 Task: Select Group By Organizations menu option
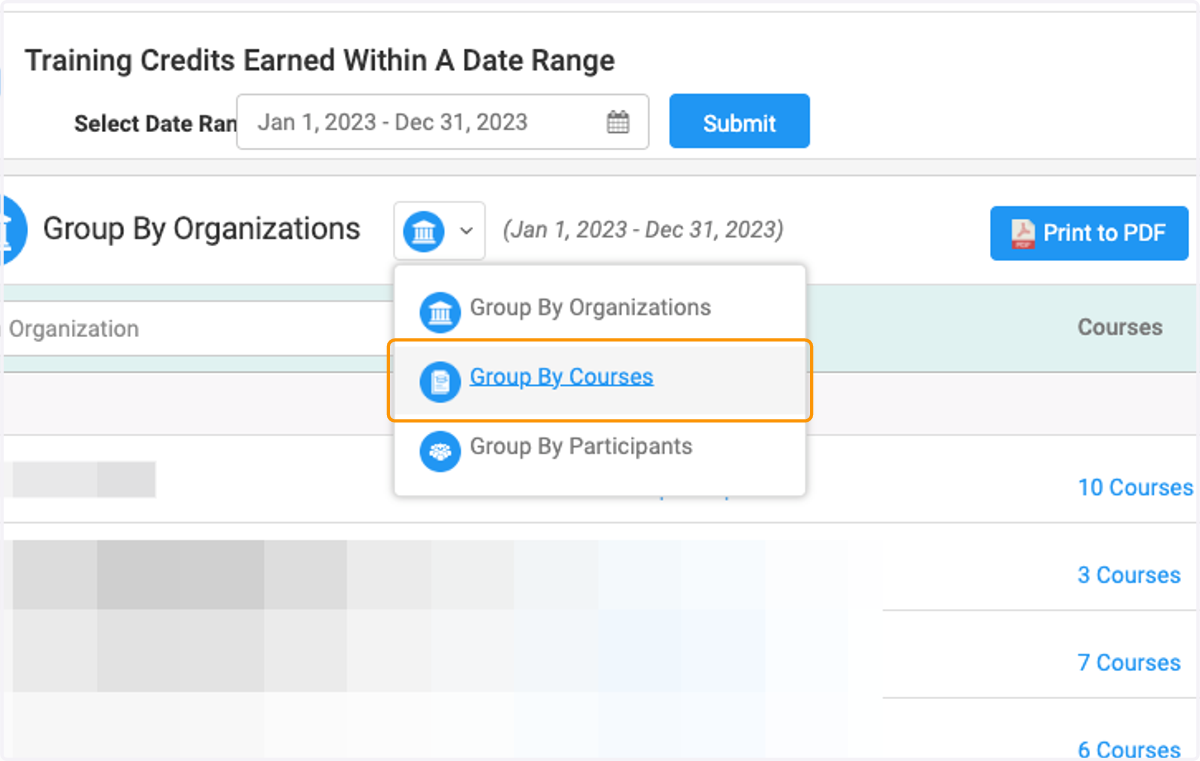(600, 309)
